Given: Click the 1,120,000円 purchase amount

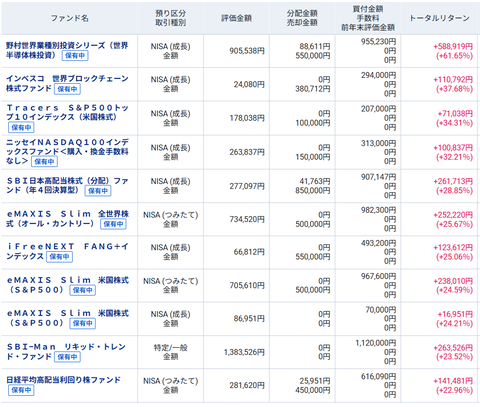Looking at the screenshot, I should [376, 343].
